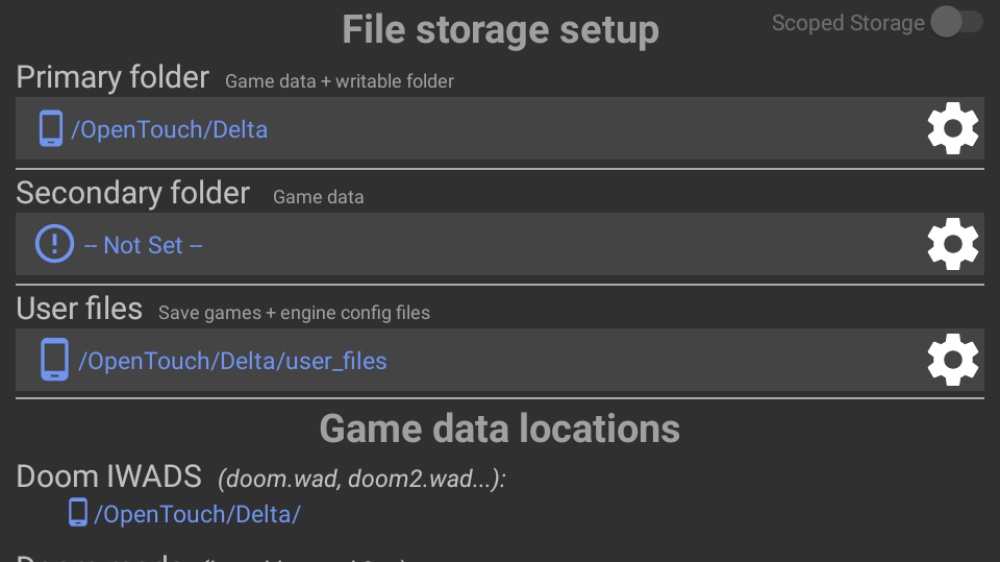The image size is (1000, 562).
Task: Click the Secondary folder heading
Action: coord(133,193)
